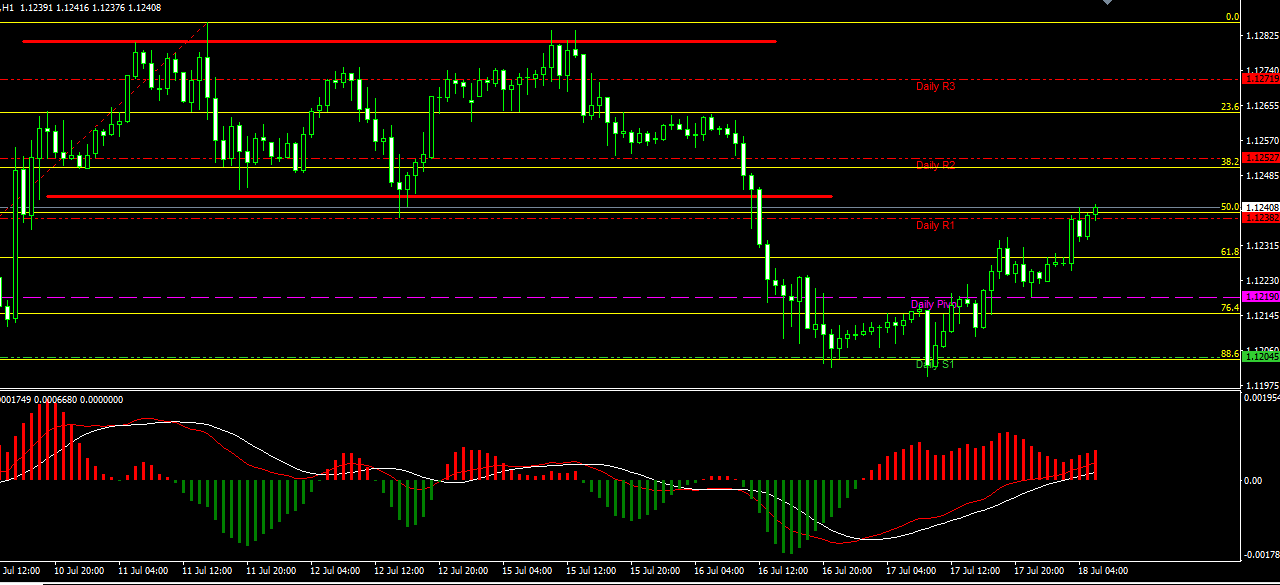Image resolution: width=1280 pixels, height=585 pixels.
Task: Click the indicator values text 0.0006680
Action: [54, 399]
